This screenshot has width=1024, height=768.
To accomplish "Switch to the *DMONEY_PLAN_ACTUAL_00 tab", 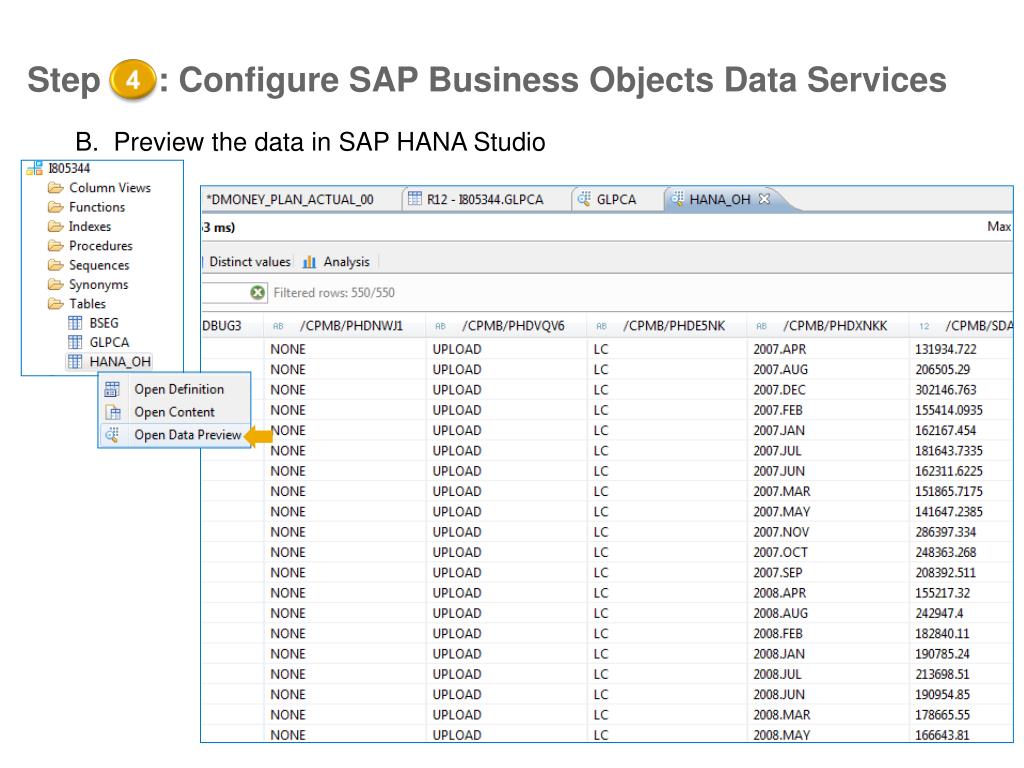I will coord(291,200).
